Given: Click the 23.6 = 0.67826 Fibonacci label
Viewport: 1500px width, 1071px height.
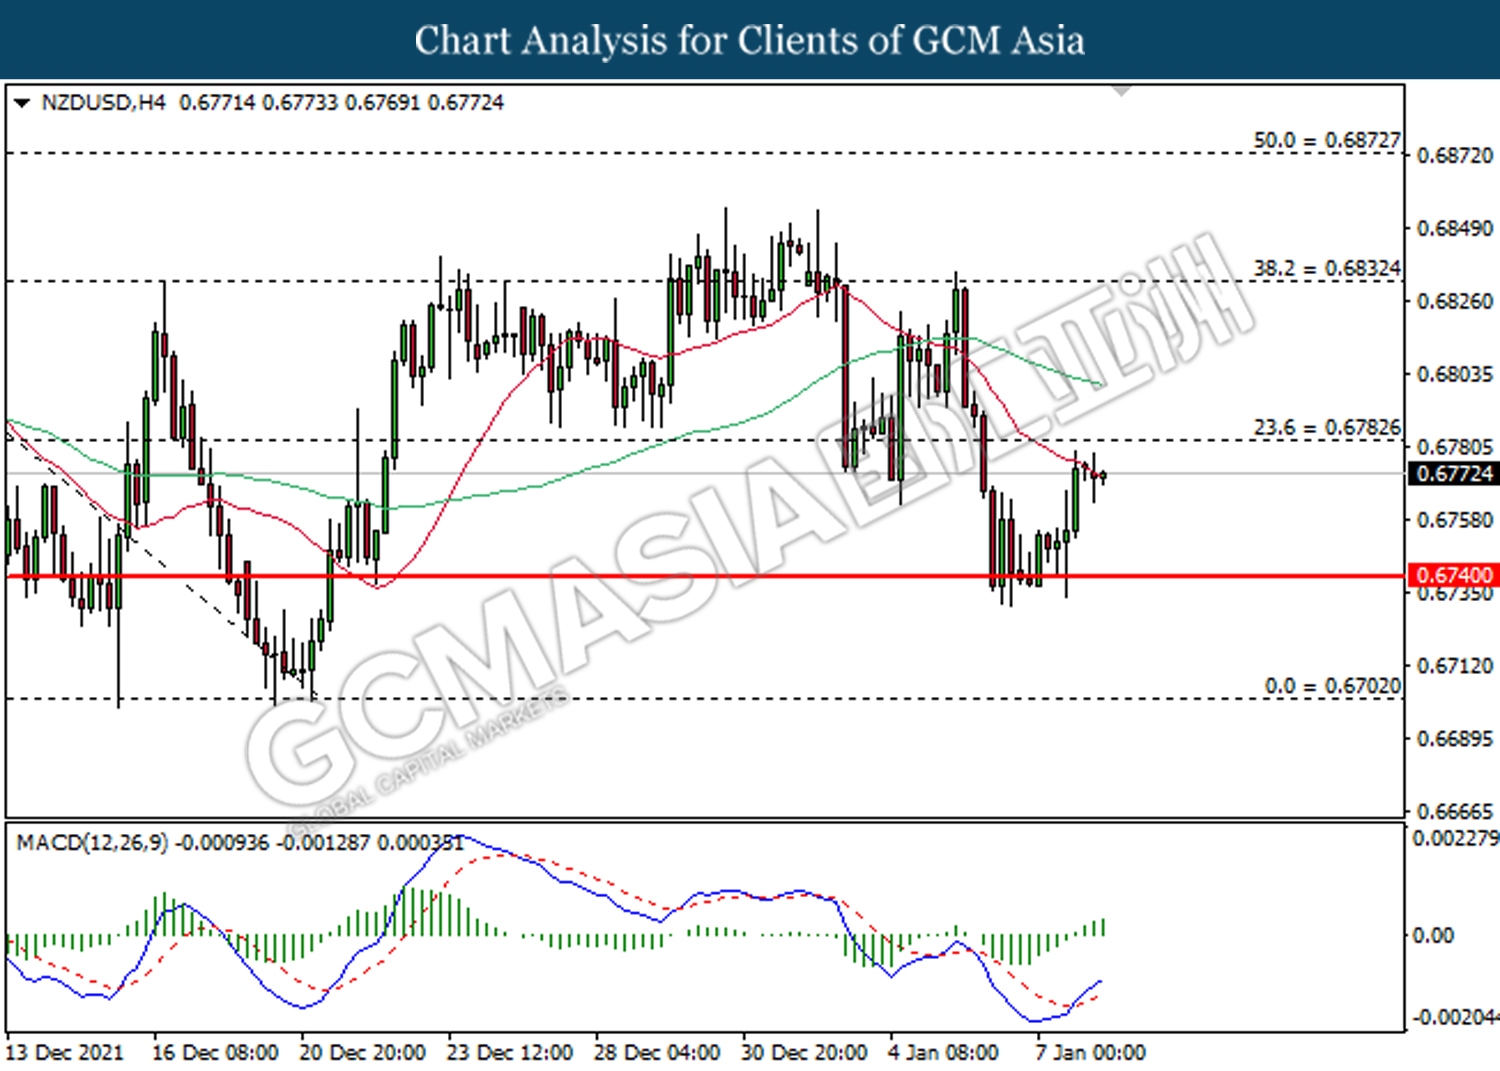Looking at the screenshot, I should [x=1327, y=427].
